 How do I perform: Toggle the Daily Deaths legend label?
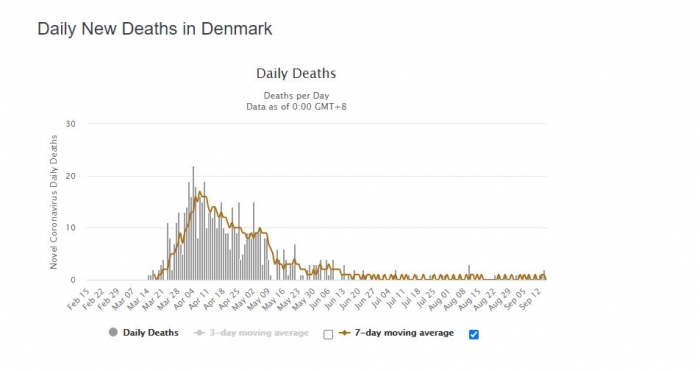click(150, 333)
